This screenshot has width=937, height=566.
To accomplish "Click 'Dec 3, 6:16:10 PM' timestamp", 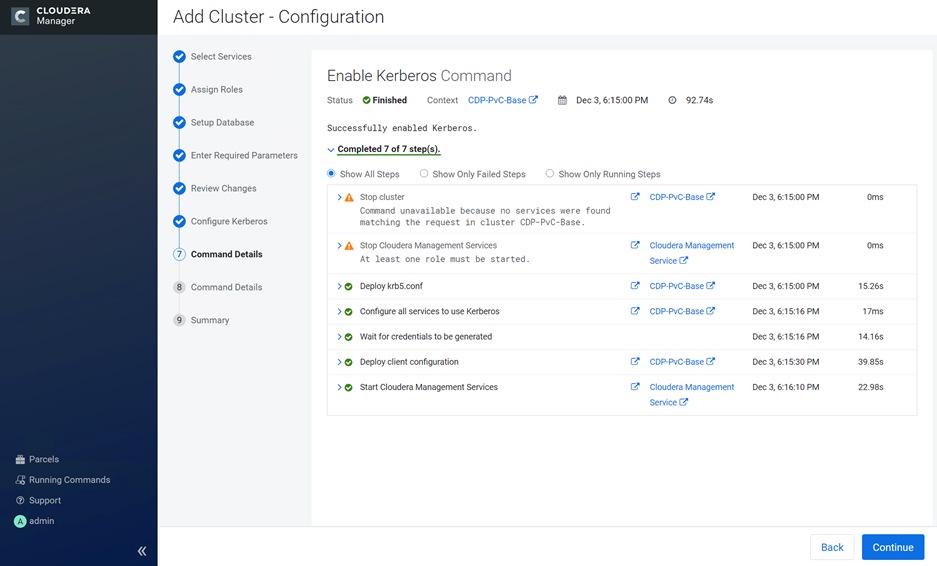I will [785, 387].
